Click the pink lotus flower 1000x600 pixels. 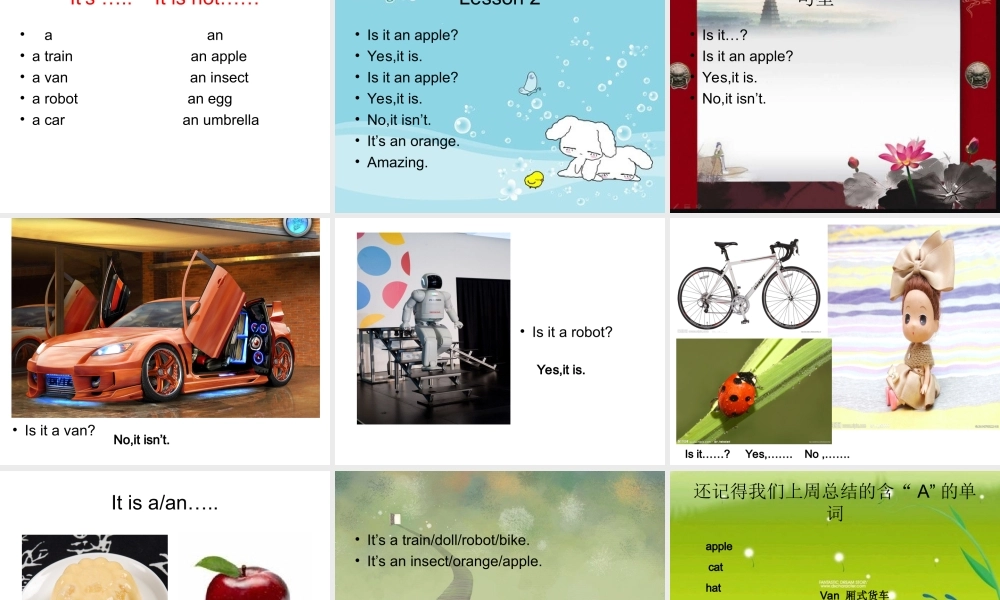click(905, 156)
